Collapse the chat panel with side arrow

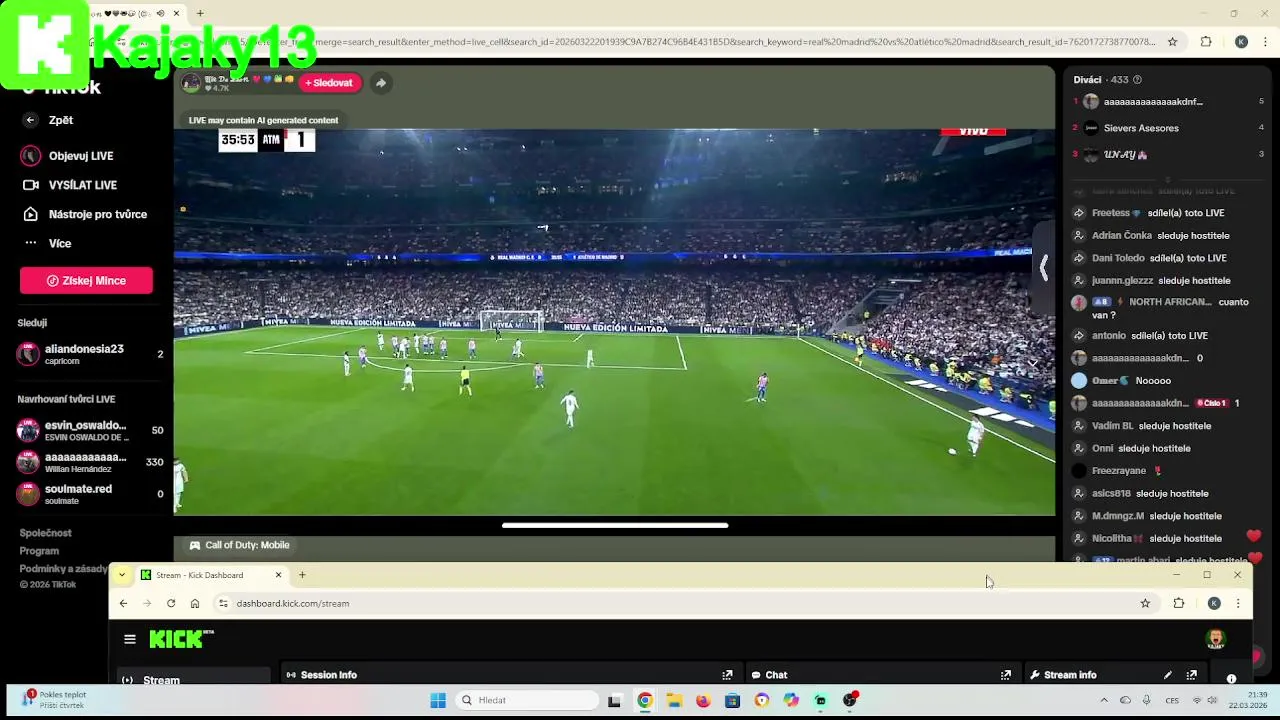(1043, 267)
